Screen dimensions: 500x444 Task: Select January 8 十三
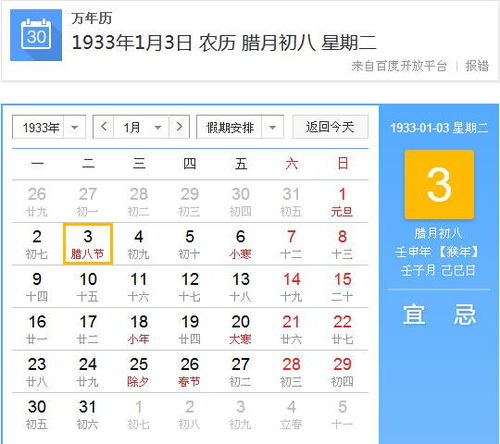click(x=342, y=244)
